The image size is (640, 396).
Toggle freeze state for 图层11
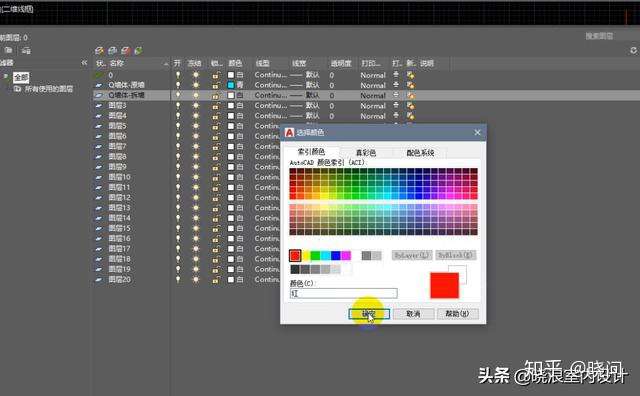point(196,187)
